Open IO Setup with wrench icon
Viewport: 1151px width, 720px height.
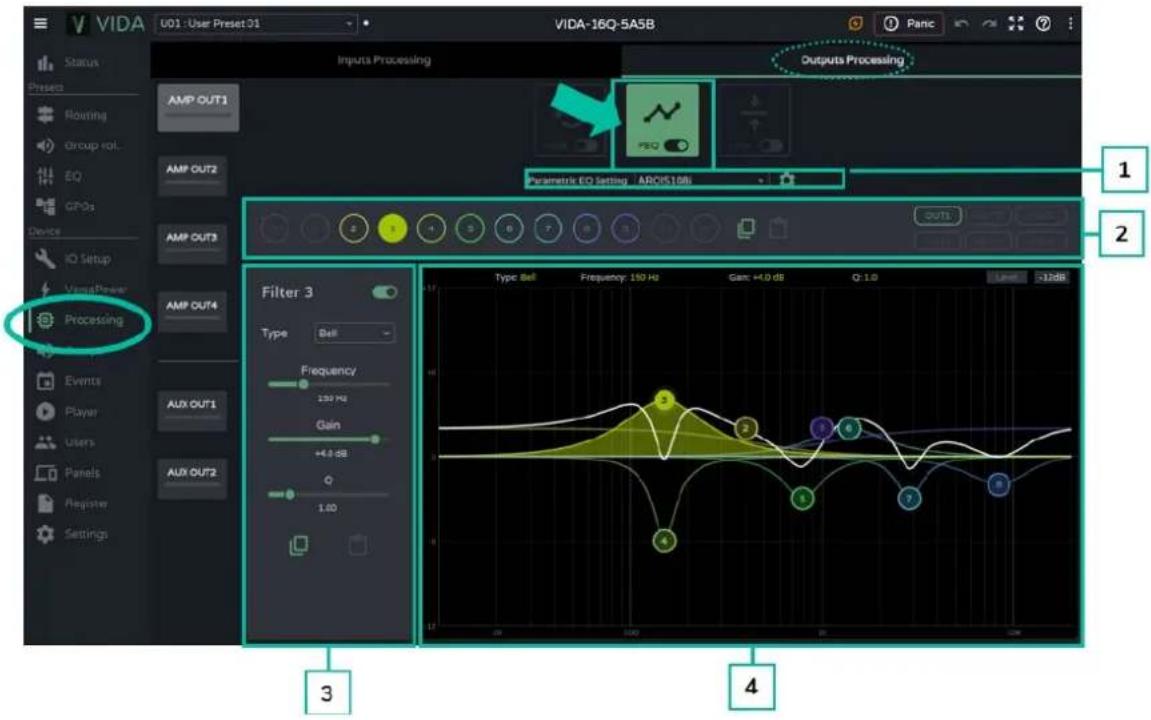(73, 258)
